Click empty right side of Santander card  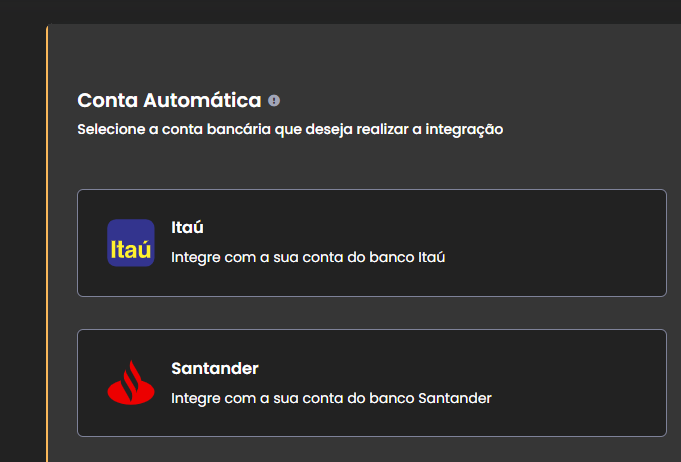point(590,383)
